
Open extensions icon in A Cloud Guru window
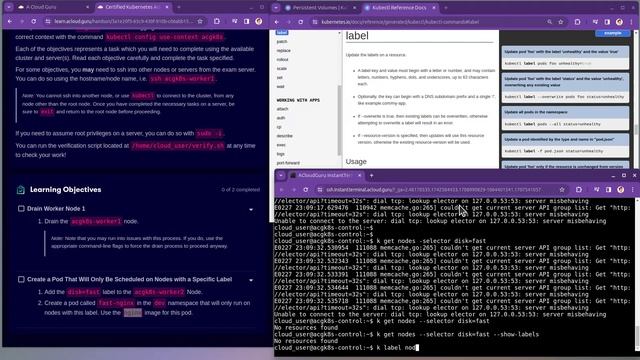pos(217,21)
